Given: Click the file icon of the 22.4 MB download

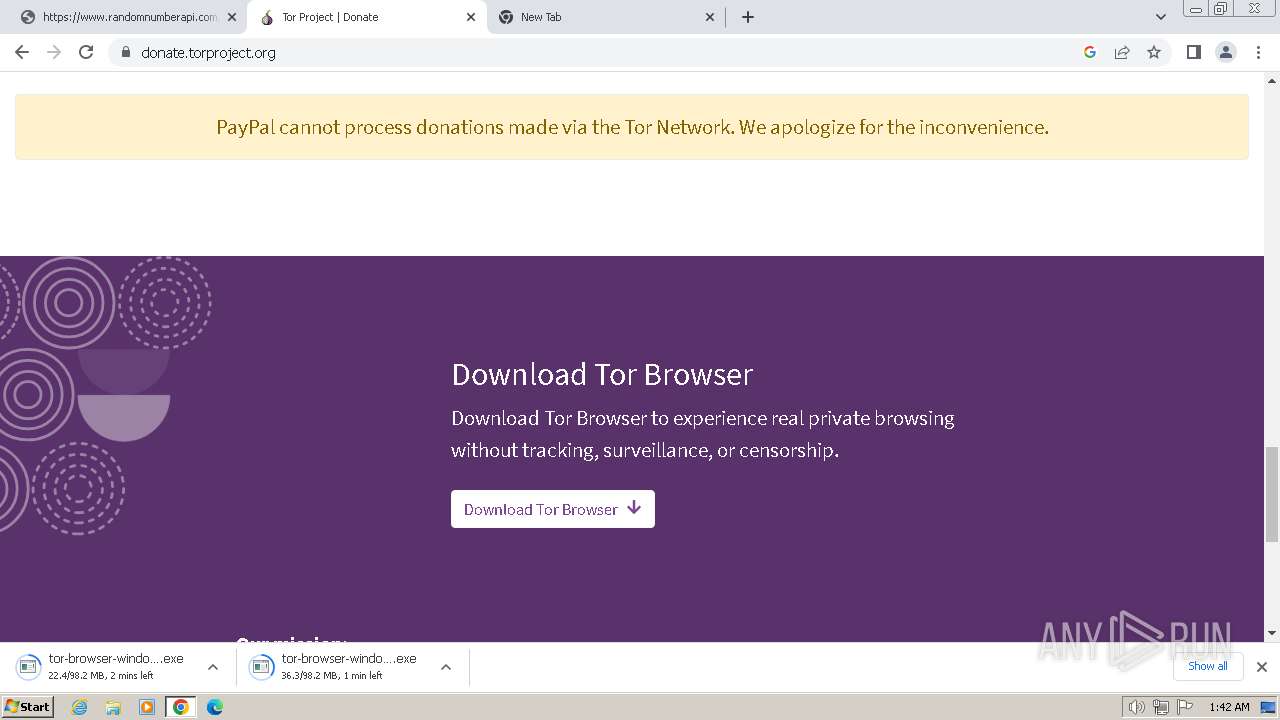Looking at the screenshot, I should pos(29,666).
